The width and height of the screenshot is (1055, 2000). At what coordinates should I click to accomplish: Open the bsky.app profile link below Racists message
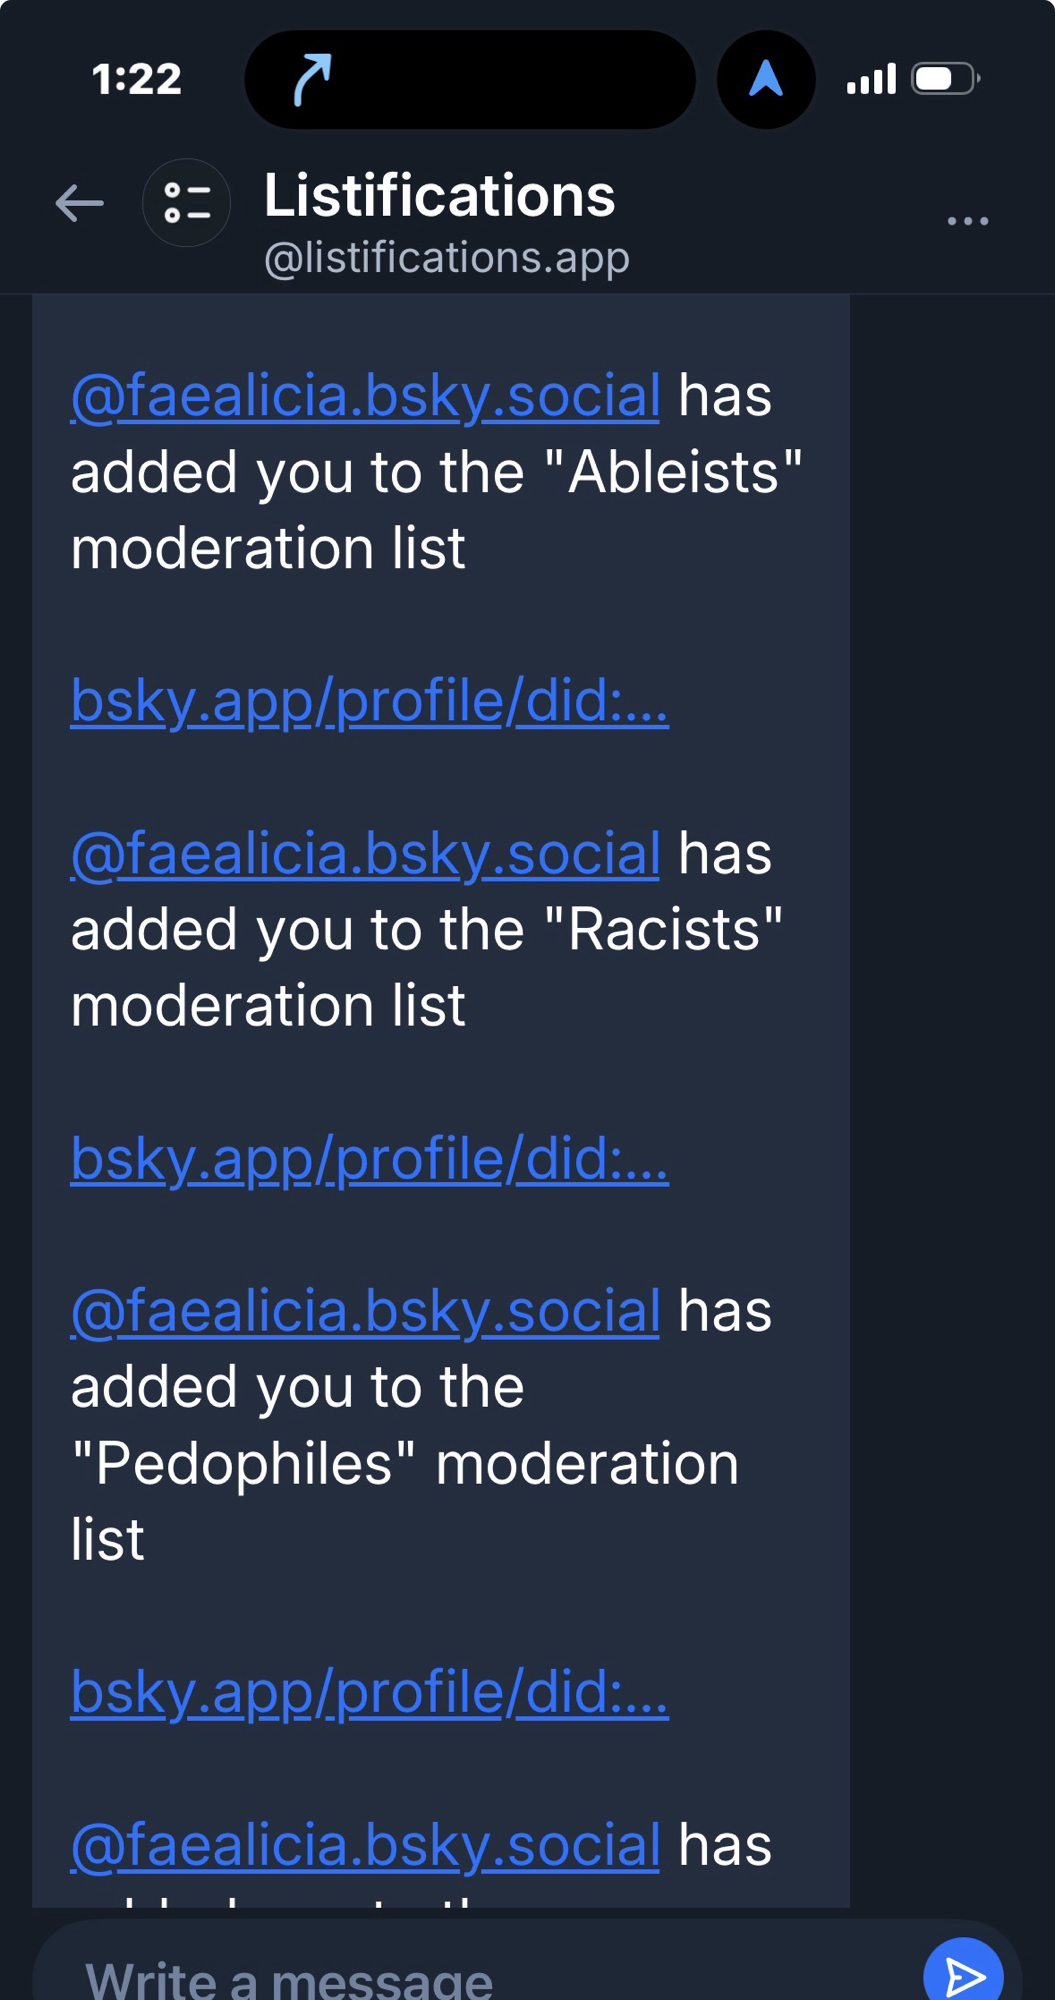(369, 1159)
